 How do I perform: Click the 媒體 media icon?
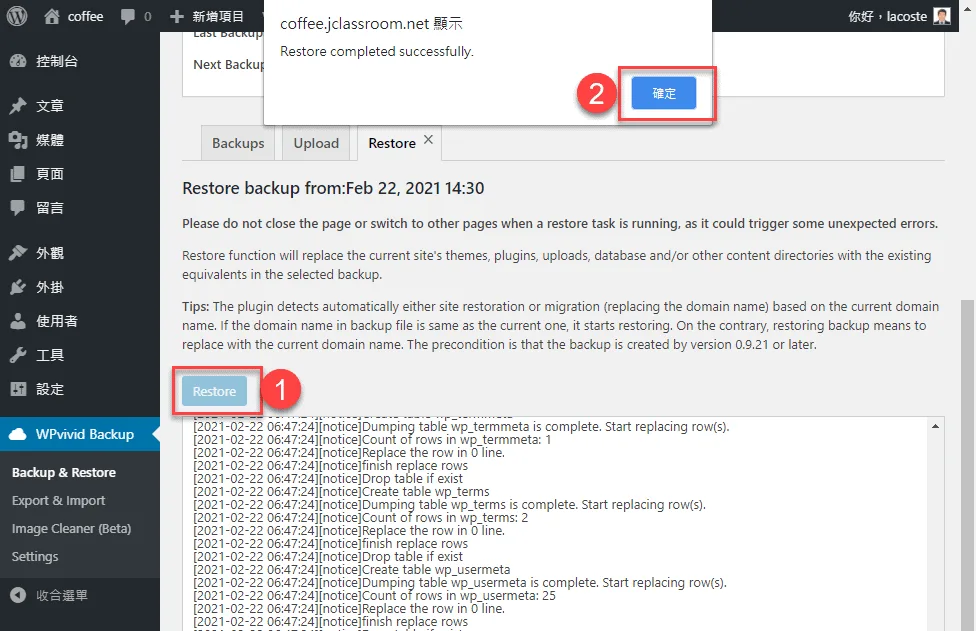(18, 140)
